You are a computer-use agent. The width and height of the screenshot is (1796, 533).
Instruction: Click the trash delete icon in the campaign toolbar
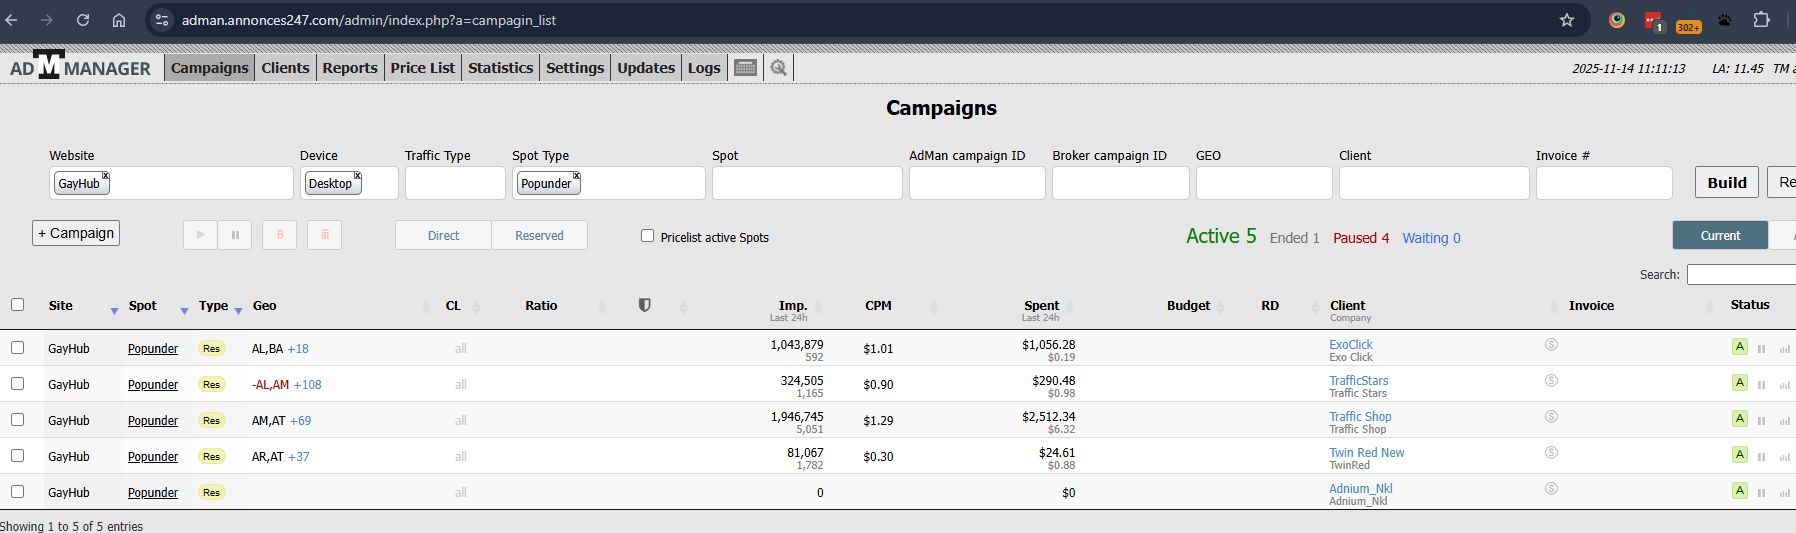pyautogui.click(x=324, y=235)
